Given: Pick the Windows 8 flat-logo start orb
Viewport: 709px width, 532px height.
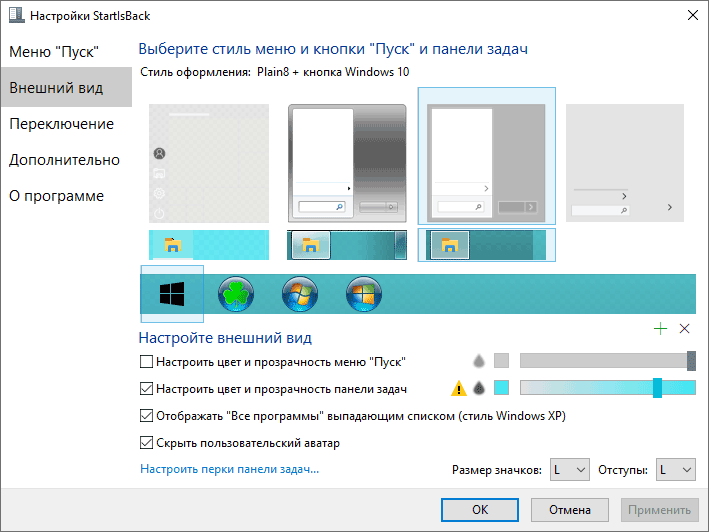Looking at the screenshot, I should tap(364, 294).
